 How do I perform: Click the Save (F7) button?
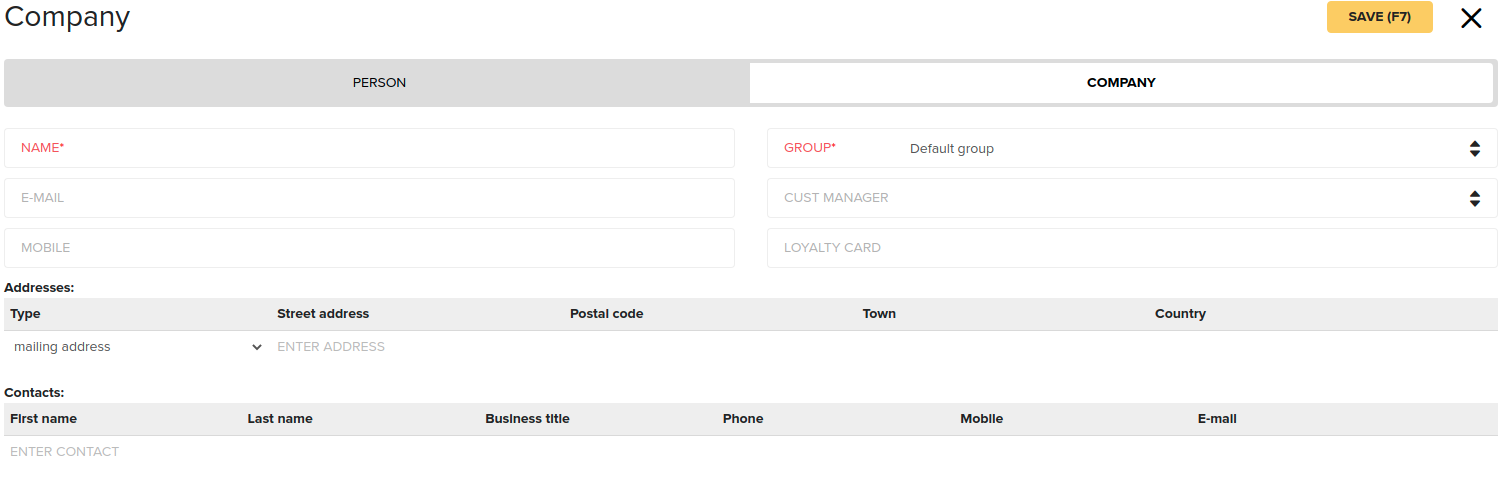coord(1379,17)
